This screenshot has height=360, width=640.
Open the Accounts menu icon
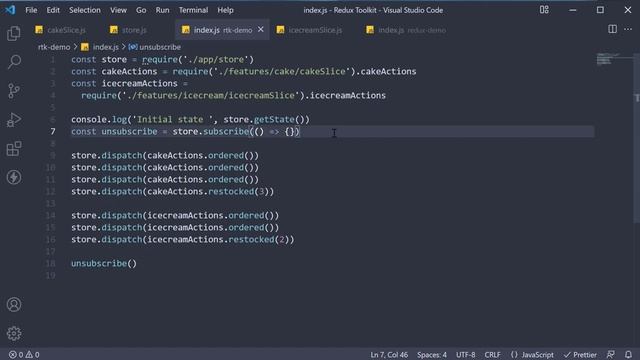[14, 304]
